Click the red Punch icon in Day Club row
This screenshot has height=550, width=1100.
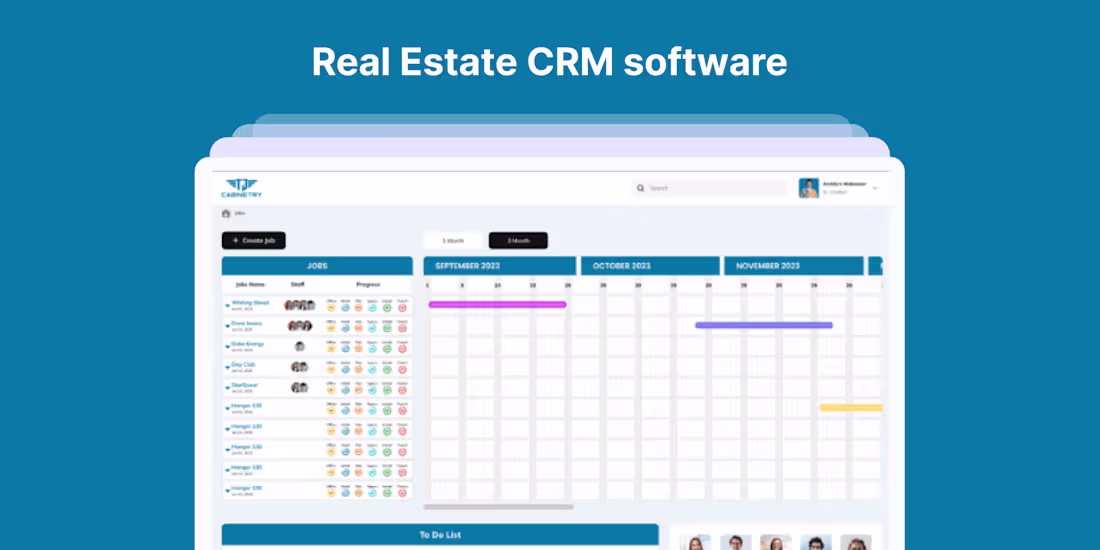pos(402,369)
